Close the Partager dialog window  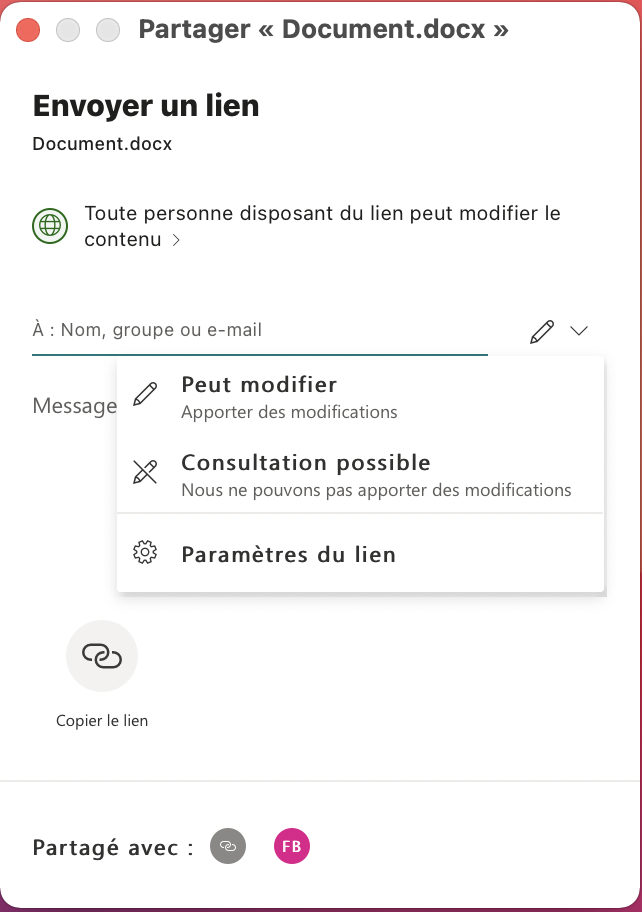pyautogui.click(x=28, y=30)
